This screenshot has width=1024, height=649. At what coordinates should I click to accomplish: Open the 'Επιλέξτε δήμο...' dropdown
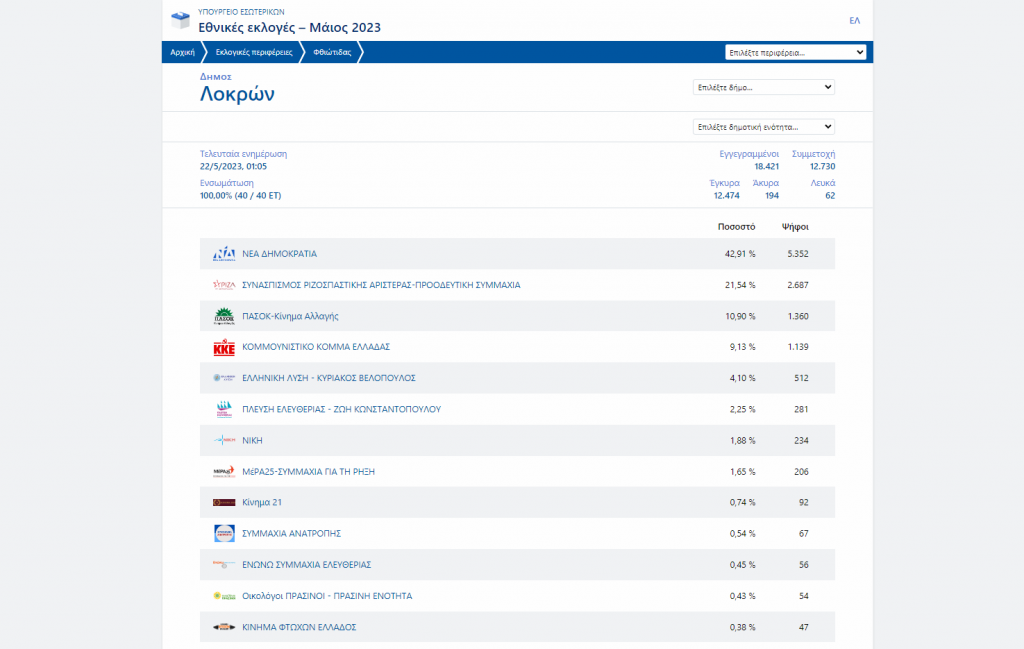tap(763, 87)
